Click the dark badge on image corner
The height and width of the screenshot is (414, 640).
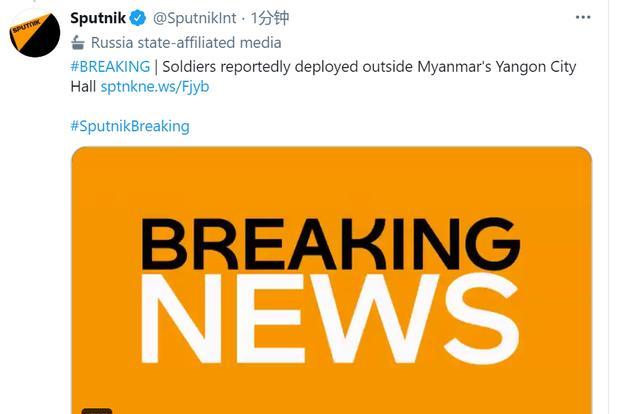(97, 410)
